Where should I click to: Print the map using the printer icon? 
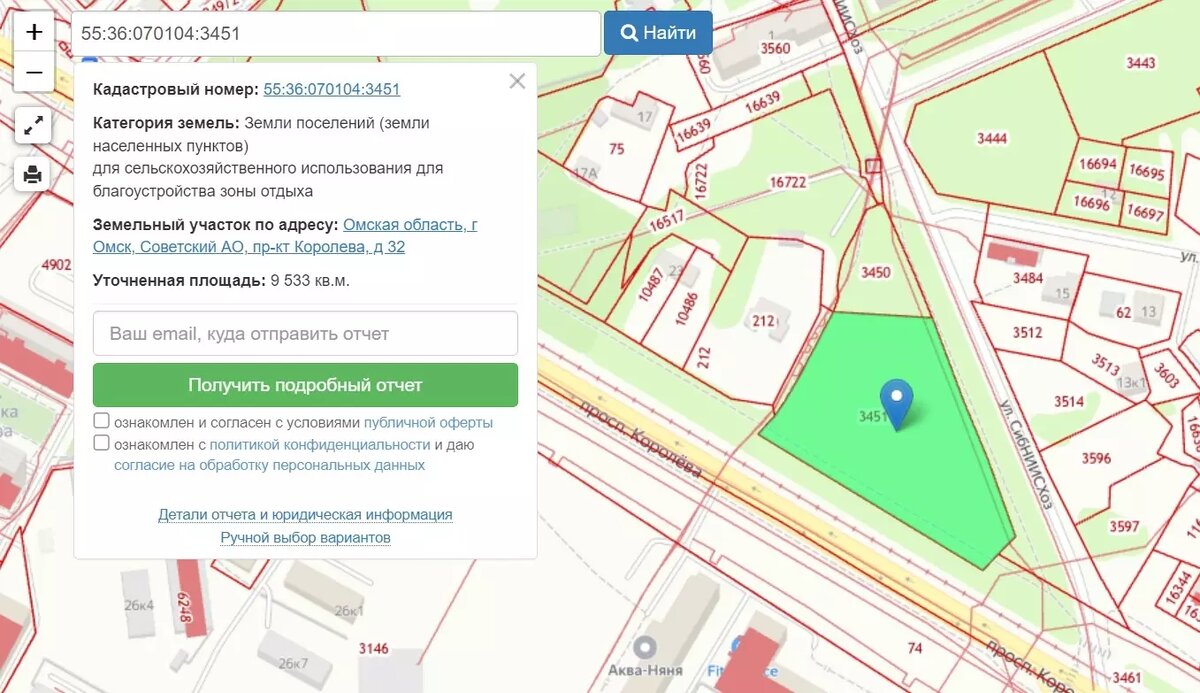point(33,174)
